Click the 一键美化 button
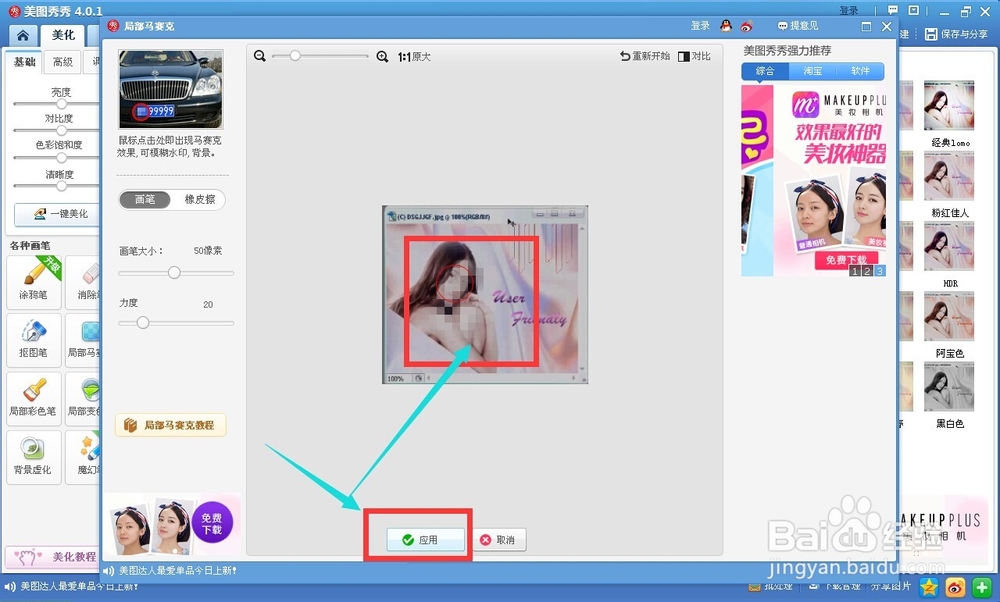 (x=58, y=214)
